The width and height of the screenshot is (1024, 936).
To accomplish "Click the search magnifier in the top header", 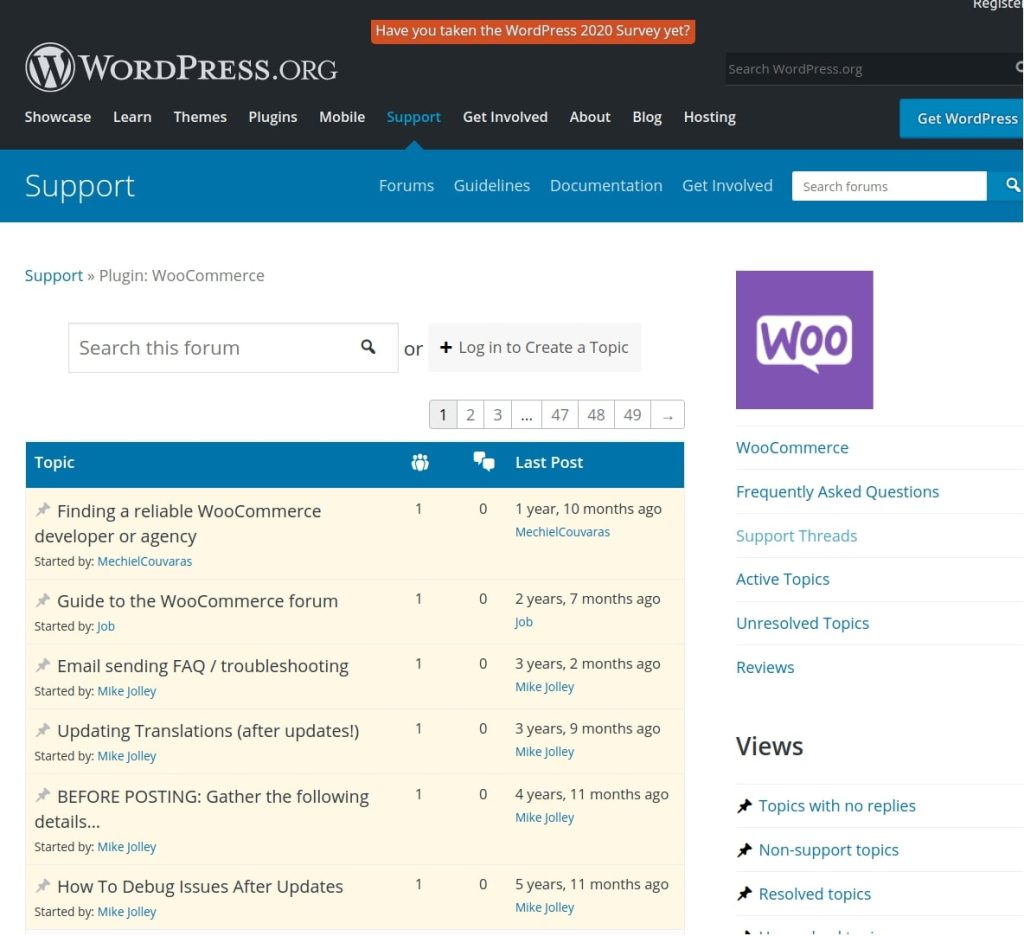I will point(1017,68).
